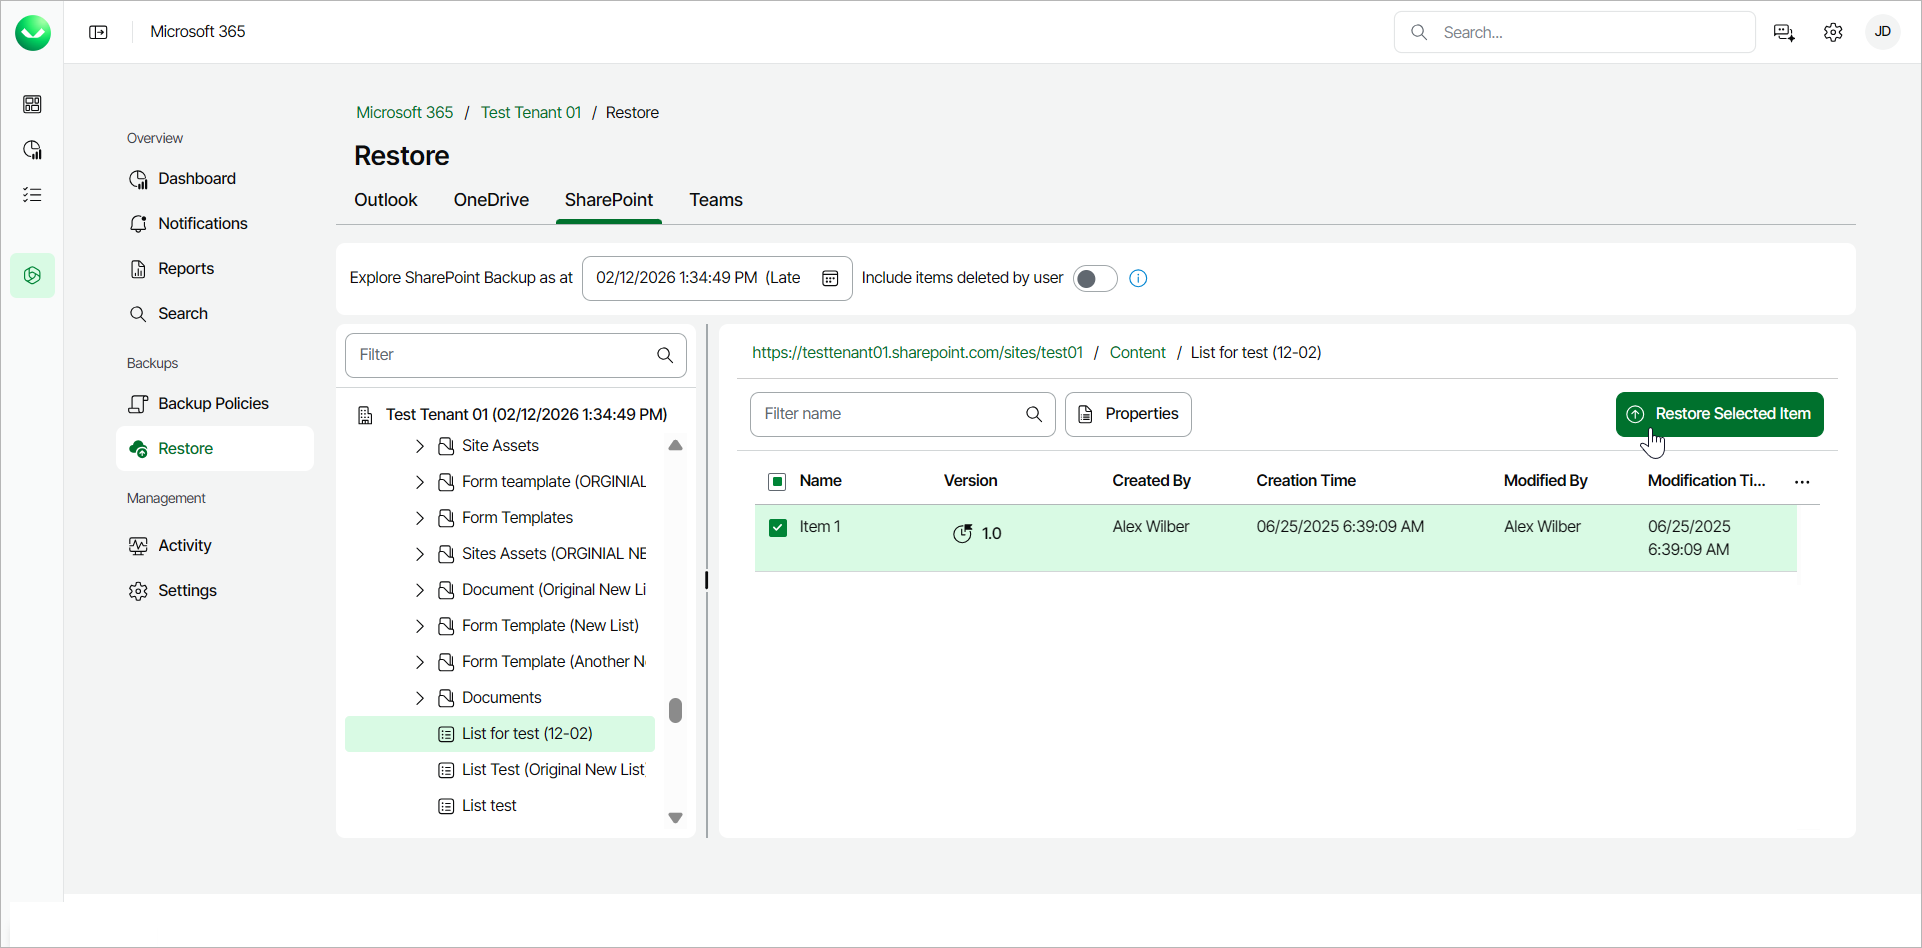
Task: Click the green Veeam product icon in left rail
Action: [32, 275]
